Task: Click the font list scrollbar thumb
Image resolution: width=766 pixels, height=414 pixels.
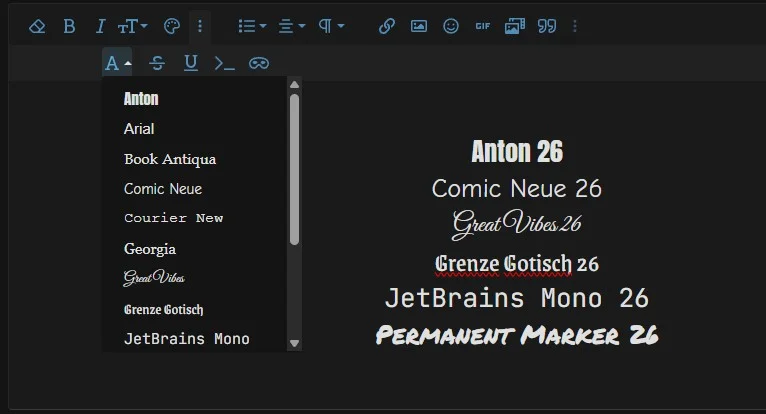Action: click(294, 169)
